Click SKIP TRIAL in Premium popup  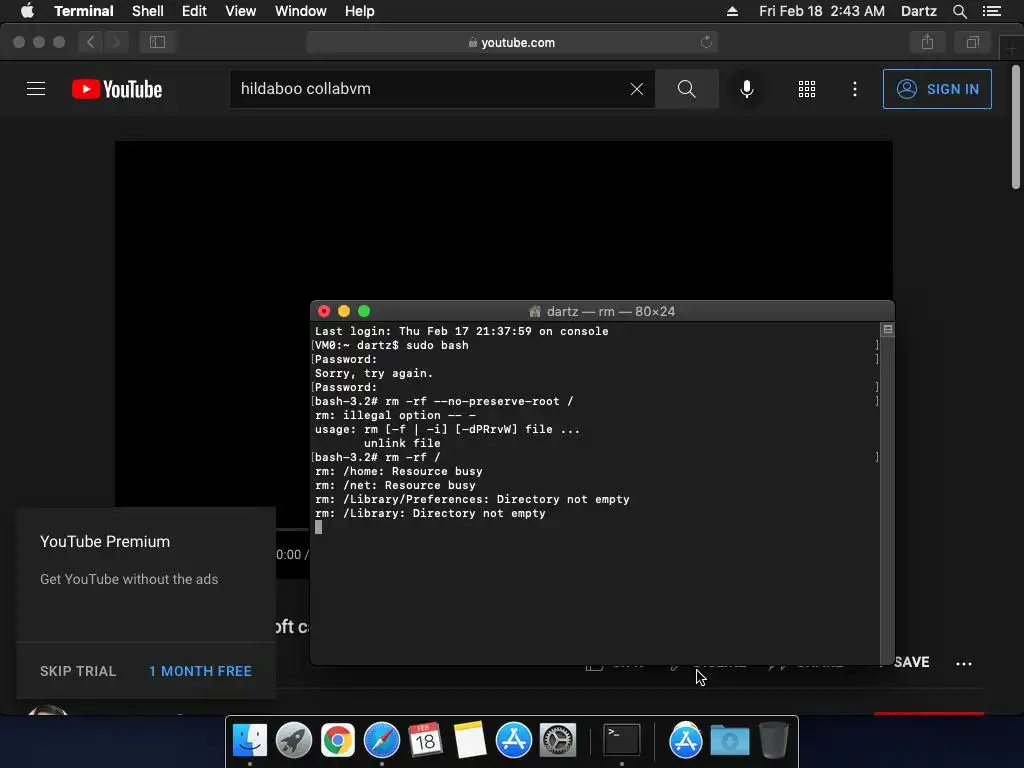[78, 671]
